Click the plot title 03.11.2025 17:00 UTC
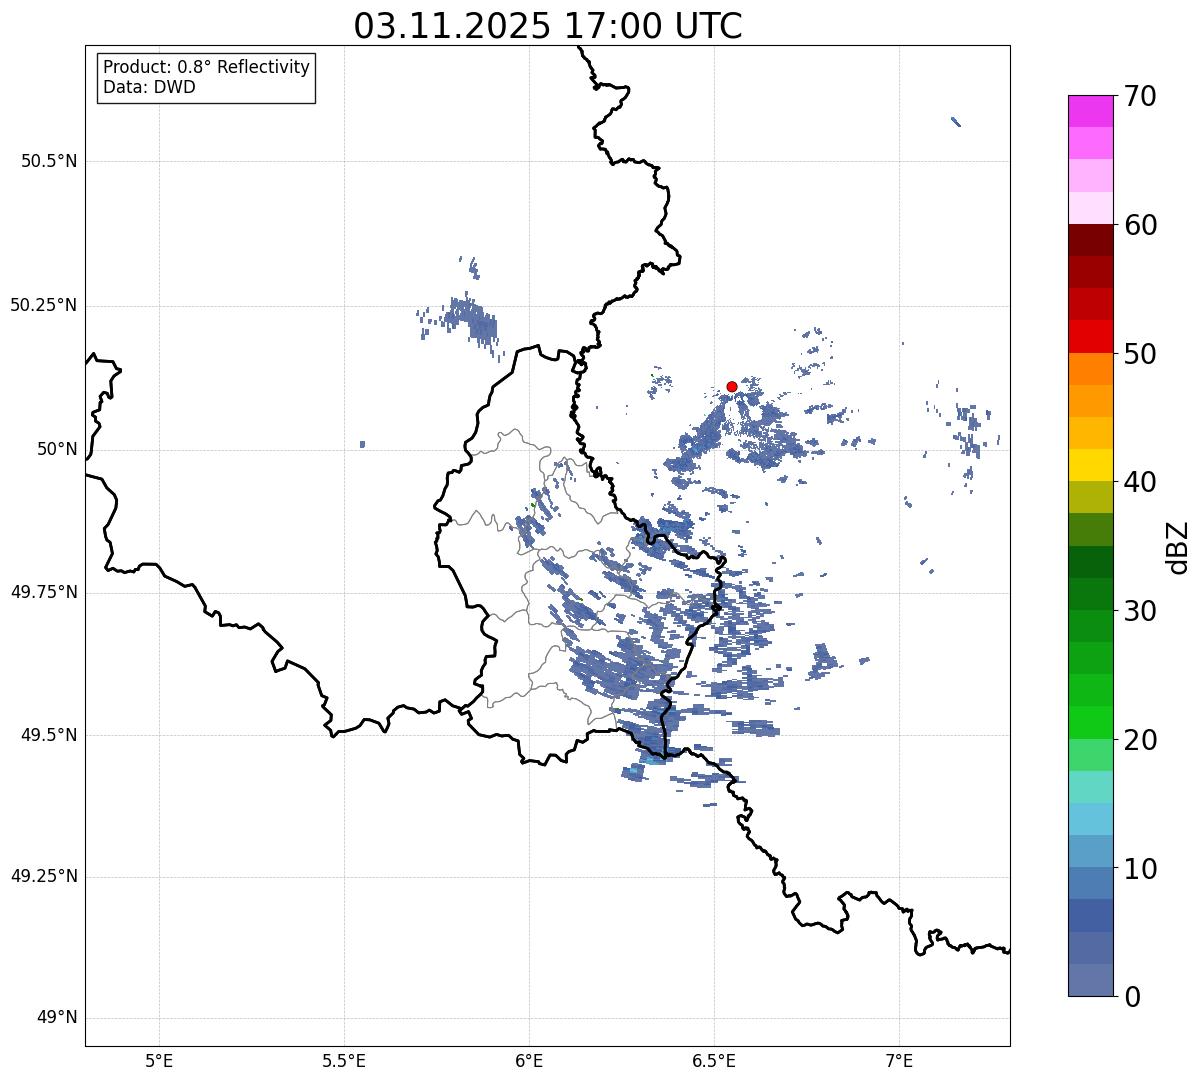The height and width of the screenshot is (1081, 1202). pyautogui.click(x=548, y=26)
